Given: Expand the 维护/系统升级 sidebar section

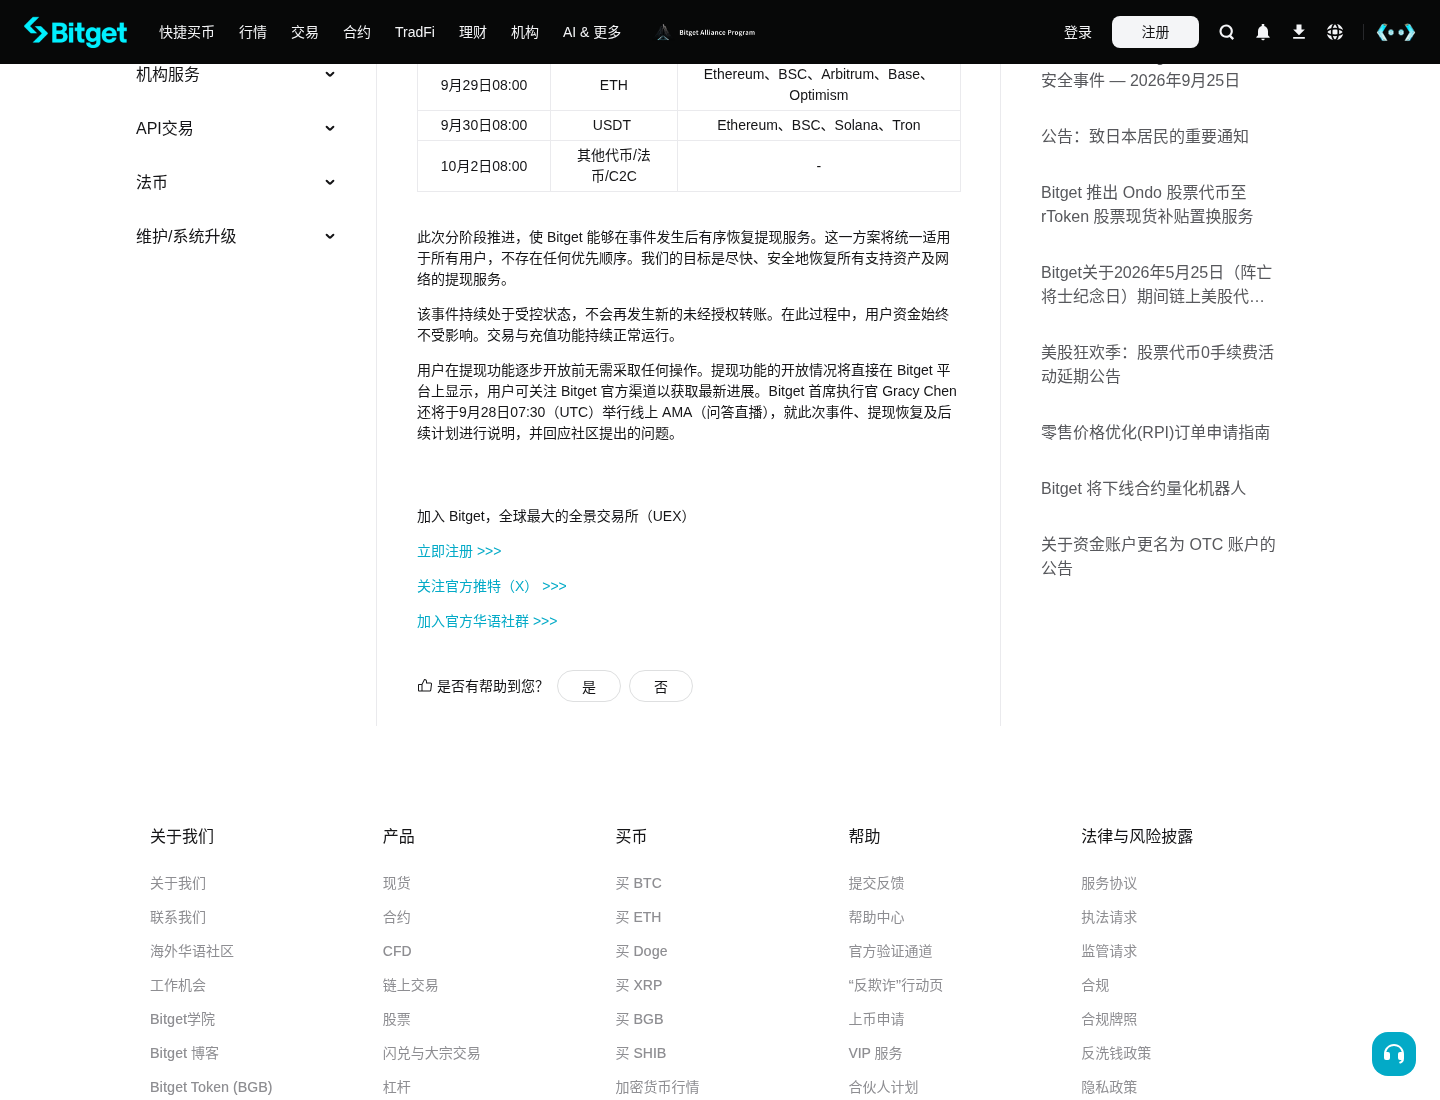Looking at the screenshot, I should pyautogui.click(x=236, y=236).
